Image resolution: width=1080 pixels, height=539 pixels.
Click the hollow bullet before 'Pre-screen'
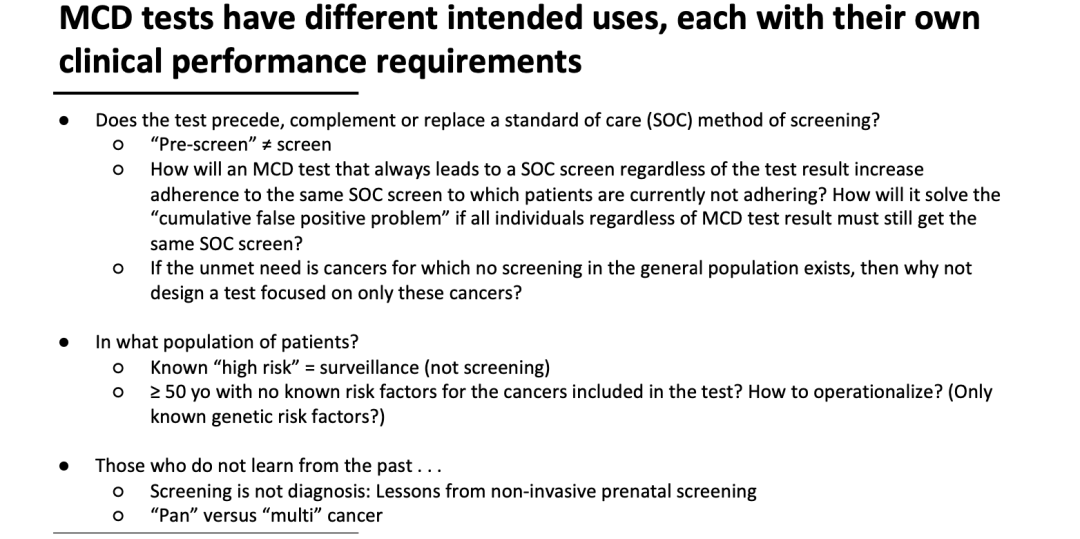[118, 145]
